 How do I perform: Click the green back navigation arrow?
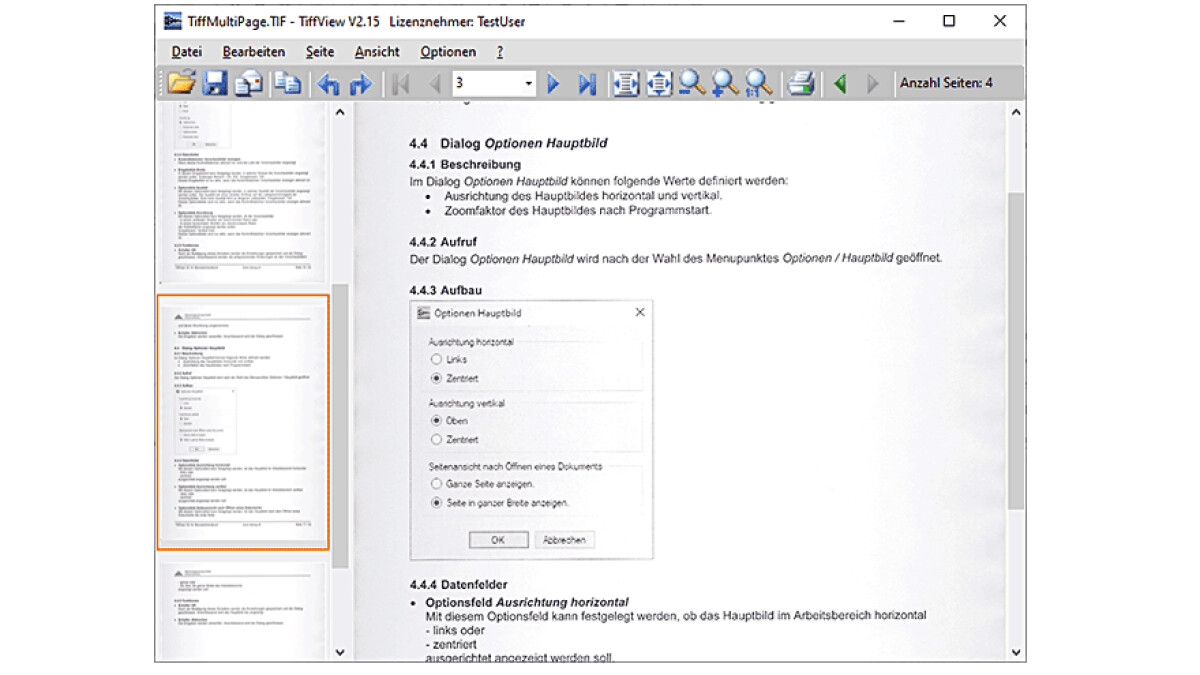point(840,84)
